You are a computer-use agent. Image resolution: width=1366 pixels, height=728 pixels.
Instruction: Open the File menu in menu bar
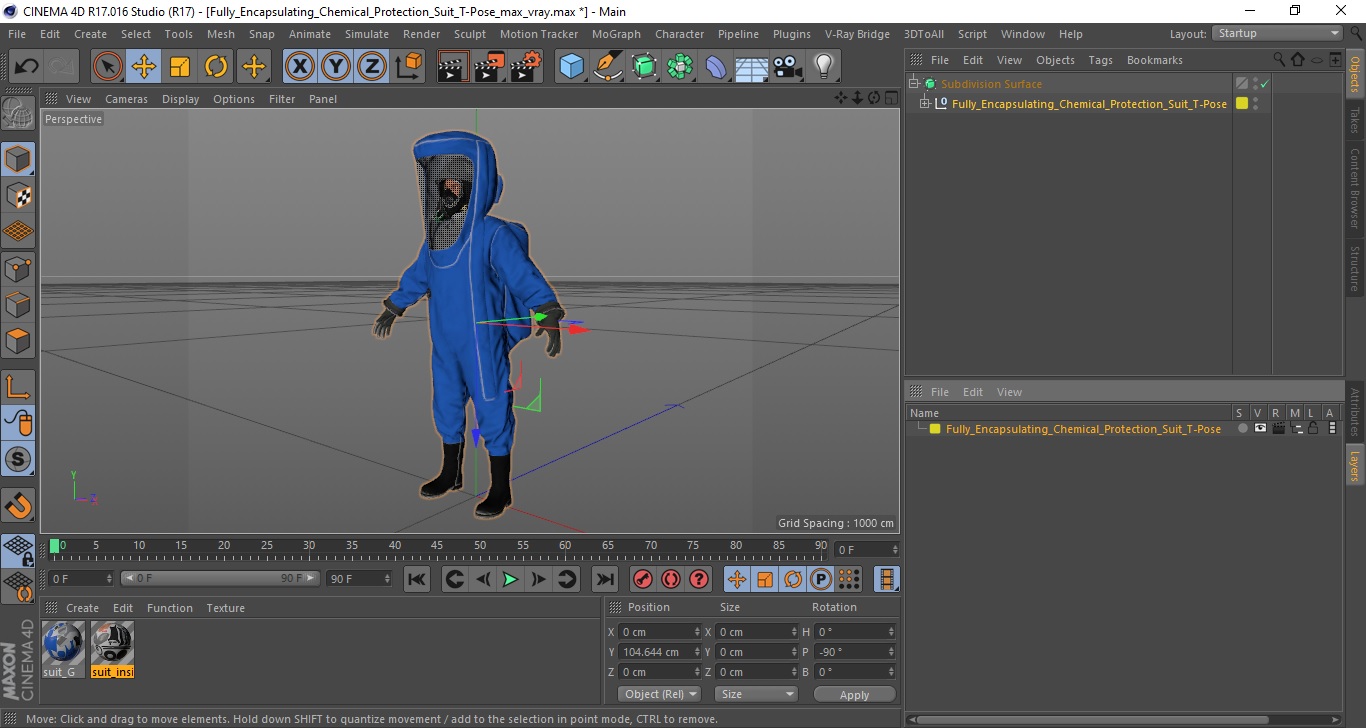17,34
